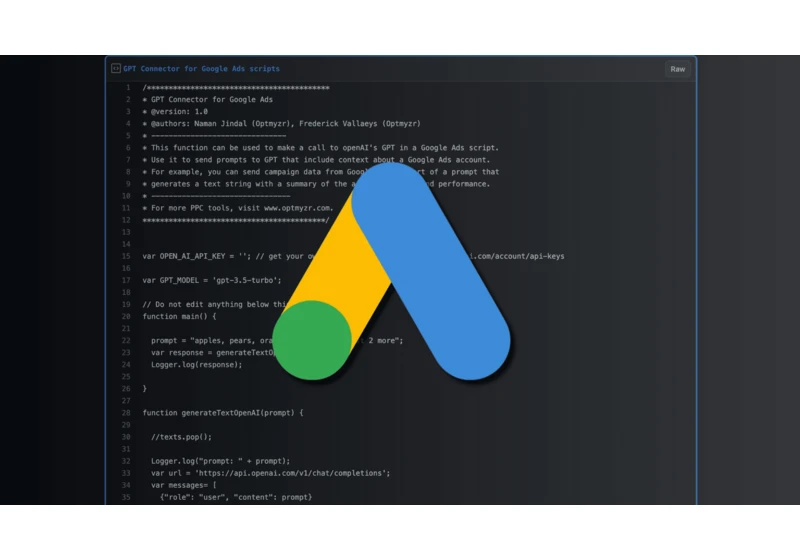Click the 'var OPEN_AI_API_KEY' line
The width and height of the screenshot is (800, 560).
click(353, 256)
